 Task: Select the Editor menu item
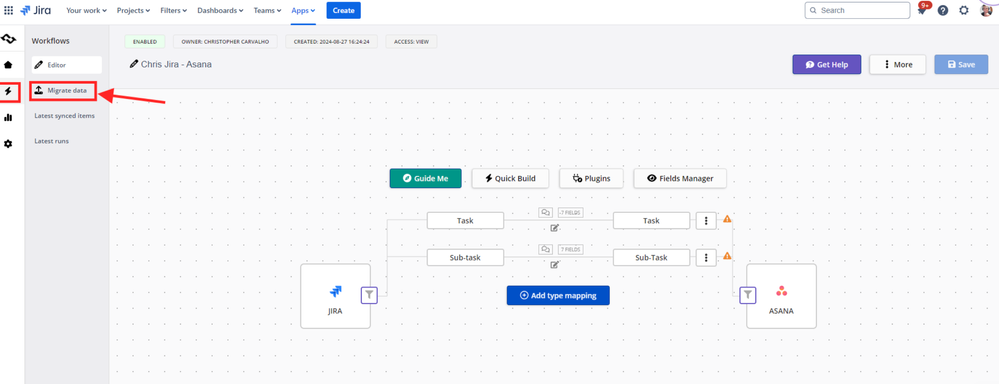coord(66,65)
